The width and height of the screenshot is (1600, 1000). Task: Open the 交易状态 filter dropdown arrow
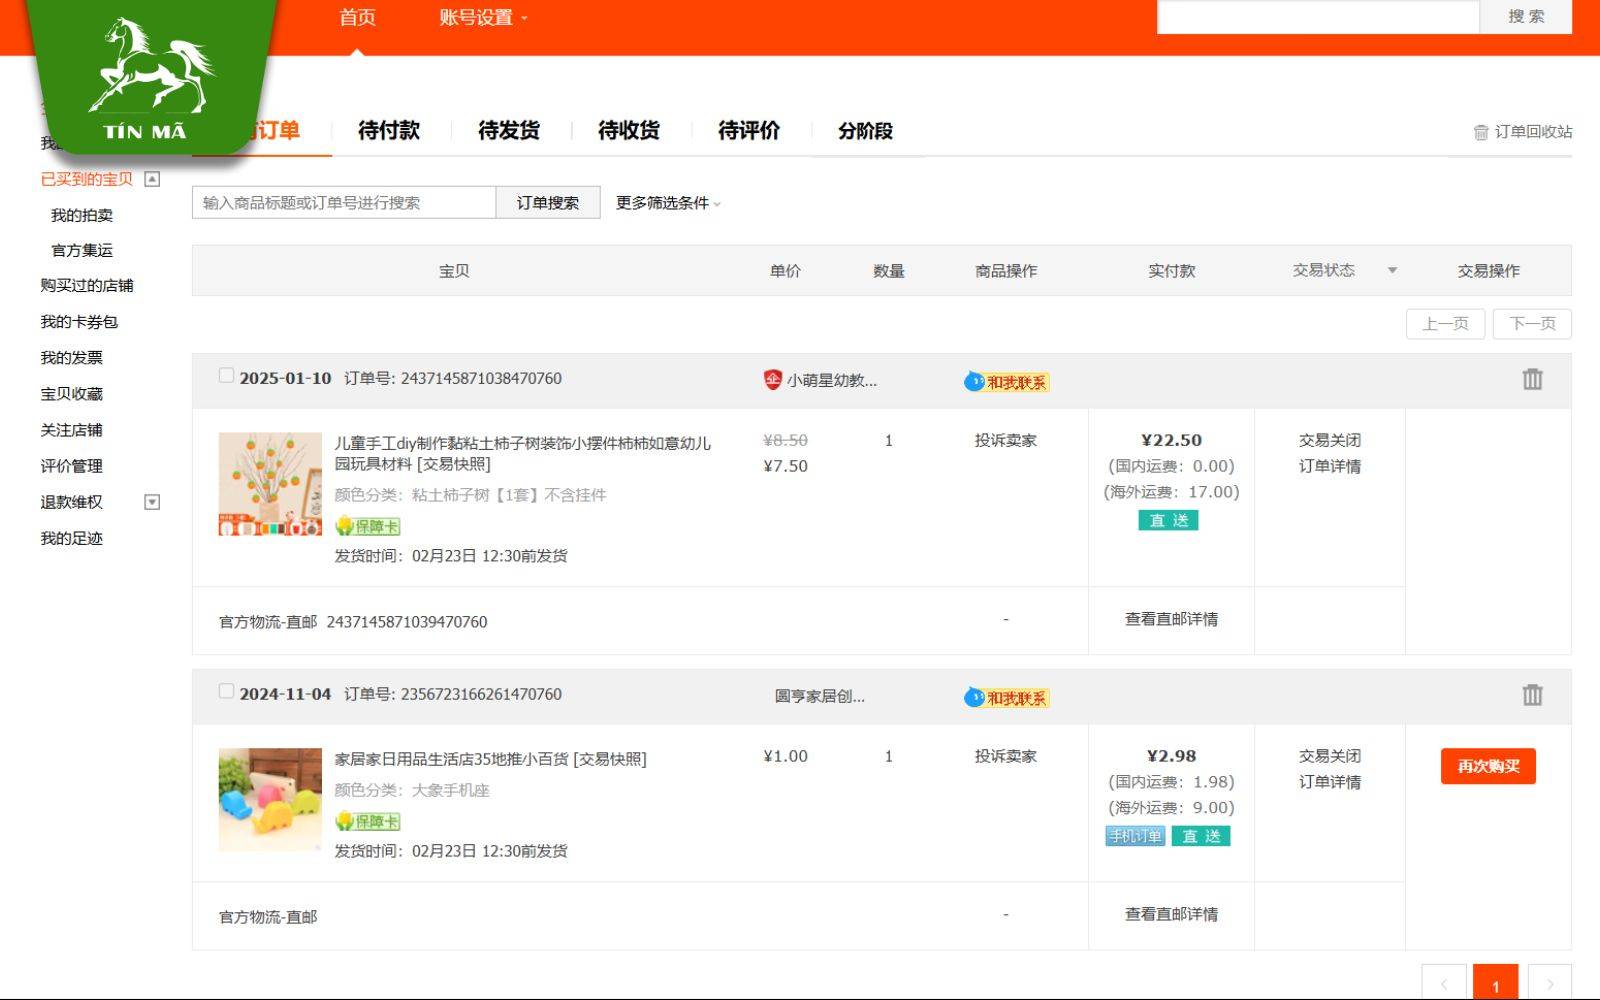point(1392,270)
